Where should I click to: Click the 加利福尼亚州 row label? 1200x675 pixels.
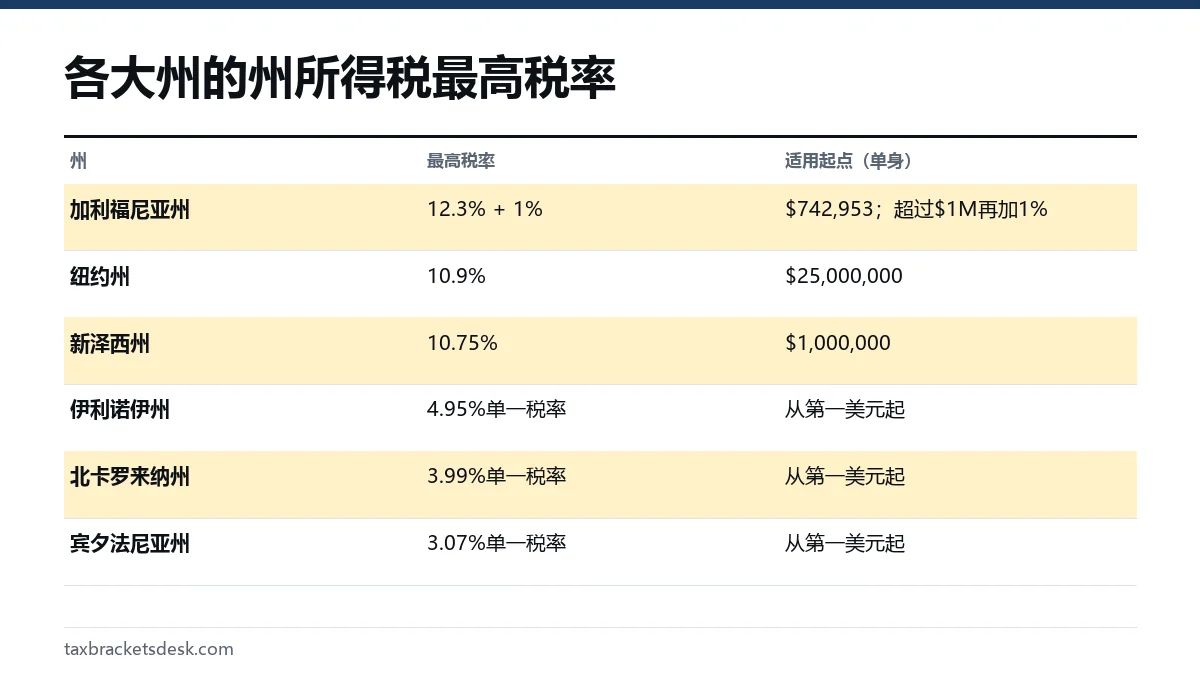130,210
